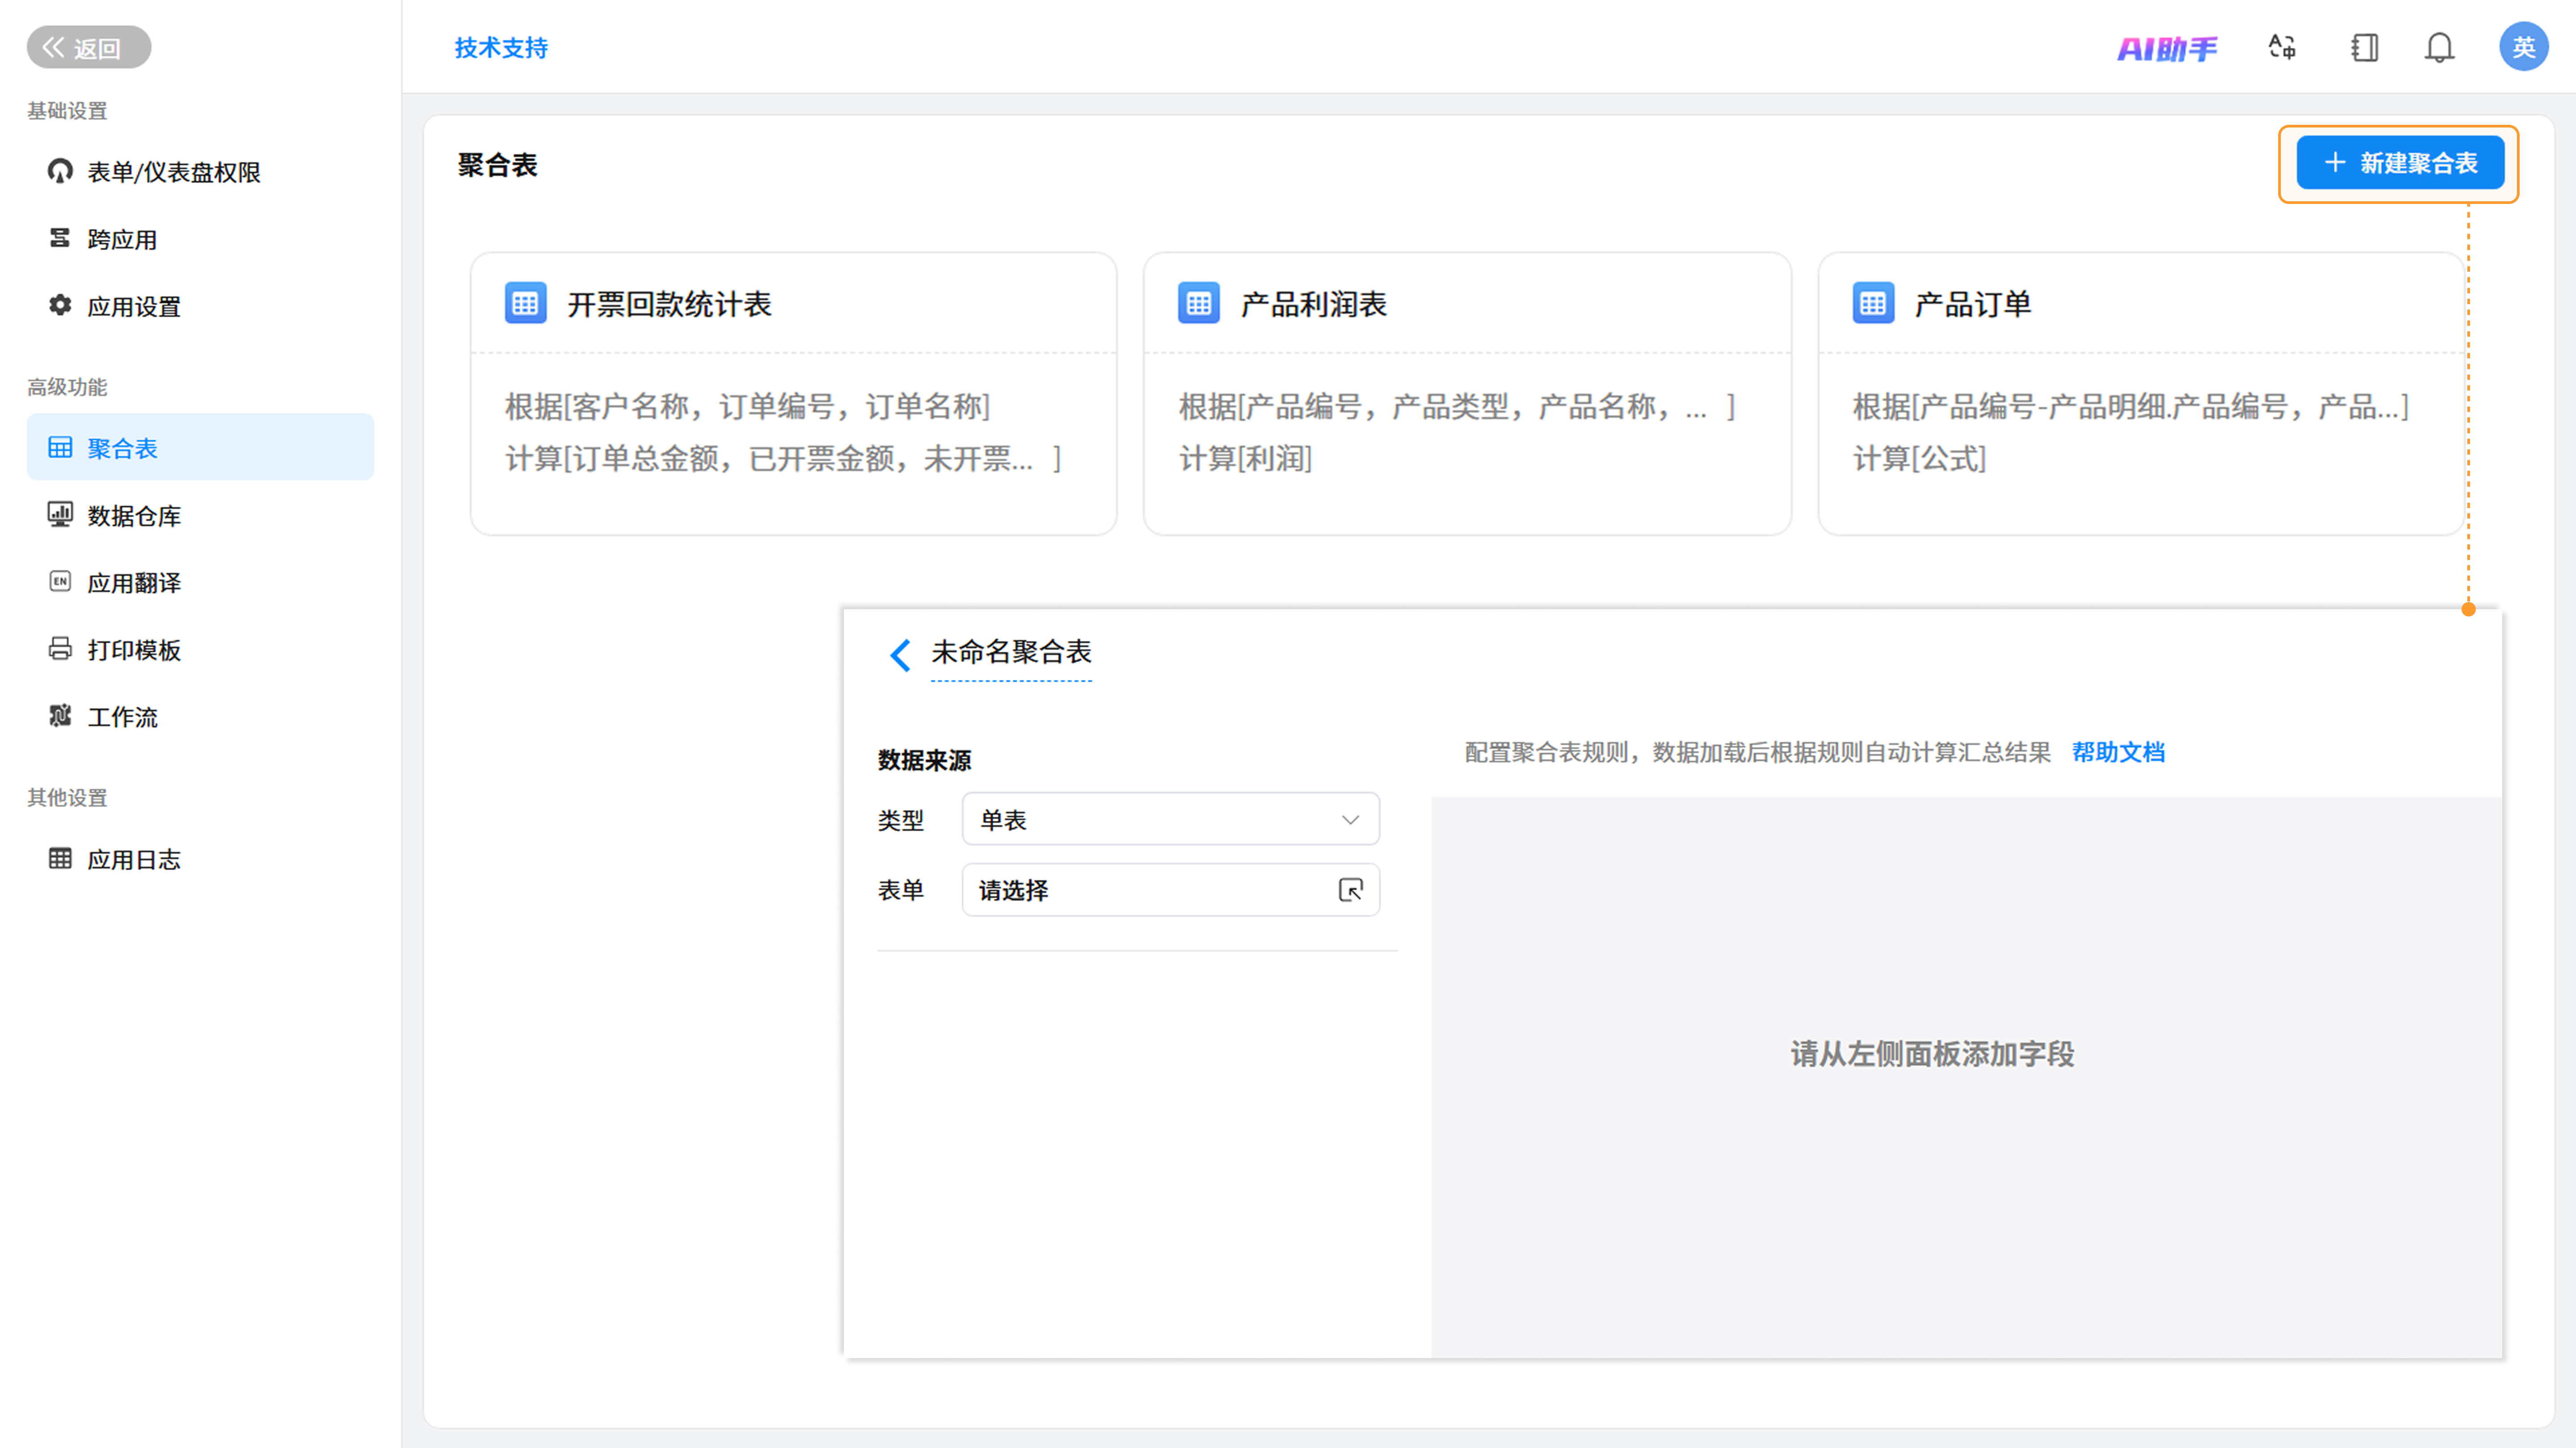Open the 帮助文档 link

tap(2118, 752)
